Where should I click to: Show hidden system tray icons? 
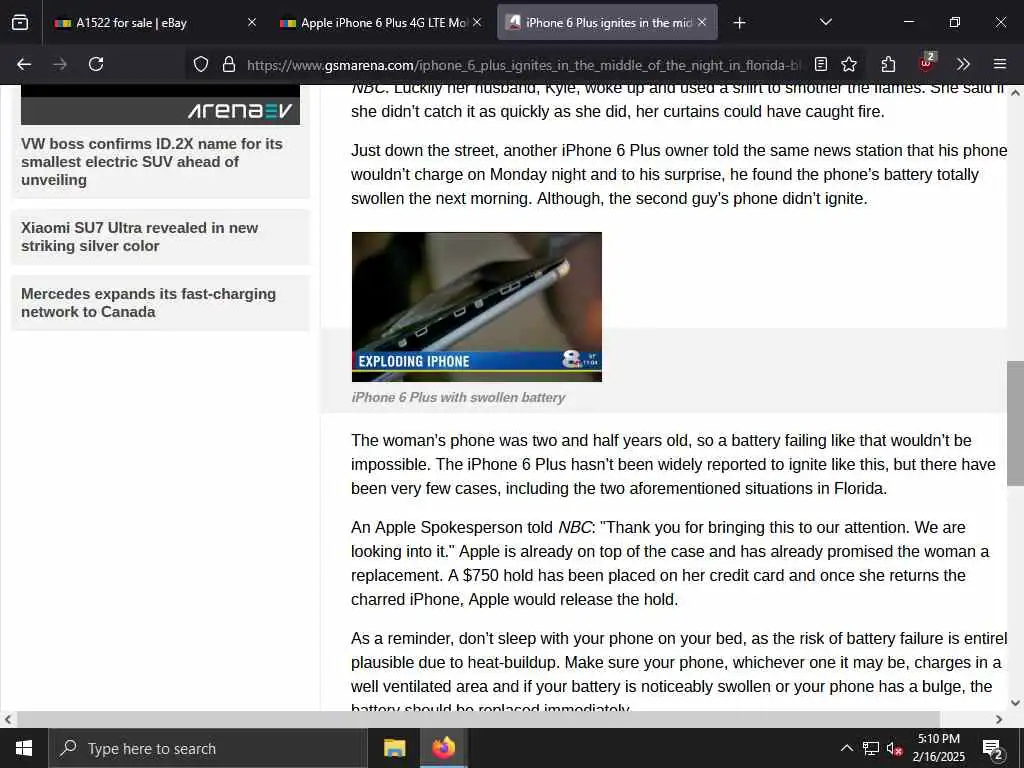pos(846,748)
